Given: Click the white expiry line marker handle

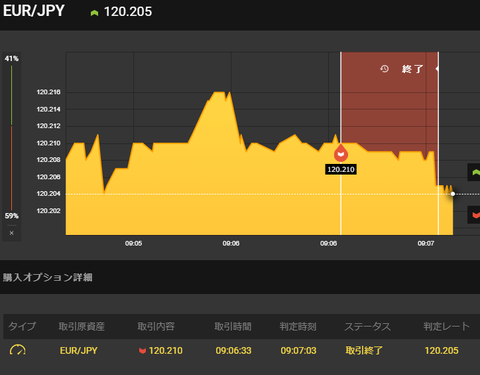Looking at the screenshot, I should coord(437,69).
